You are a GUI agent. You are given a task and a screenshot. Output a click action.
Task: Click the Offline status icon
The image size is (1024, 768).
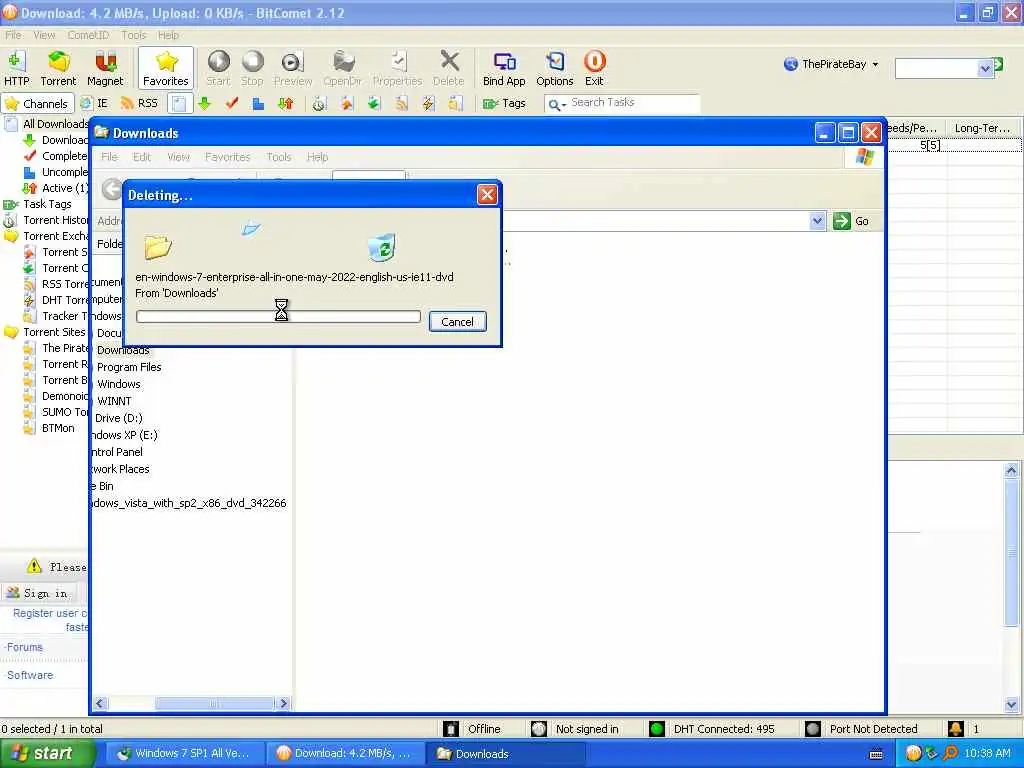pyautogui.click(x=451, y=729)
